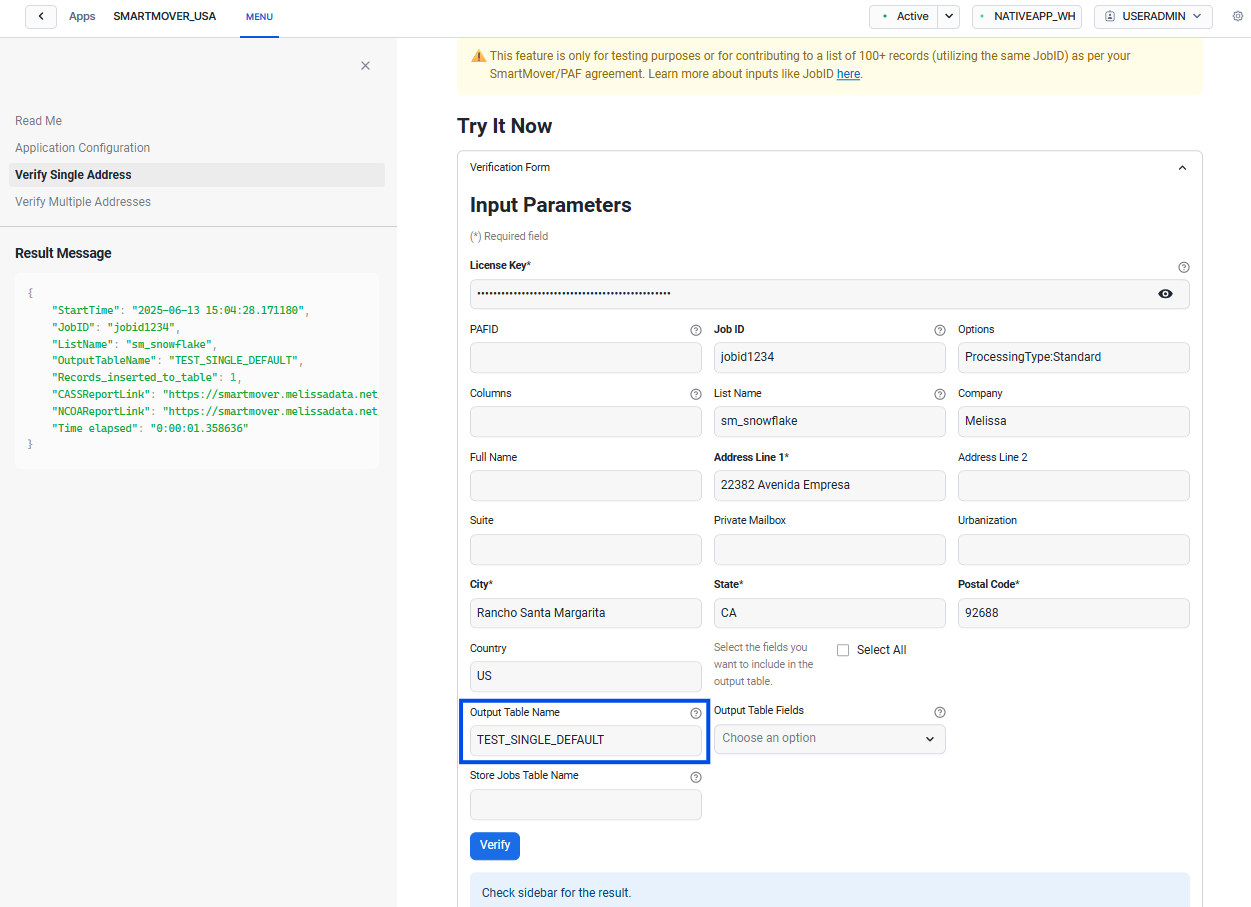
Task: Collapse the Verification Form section
Action: pos(1182,168)
